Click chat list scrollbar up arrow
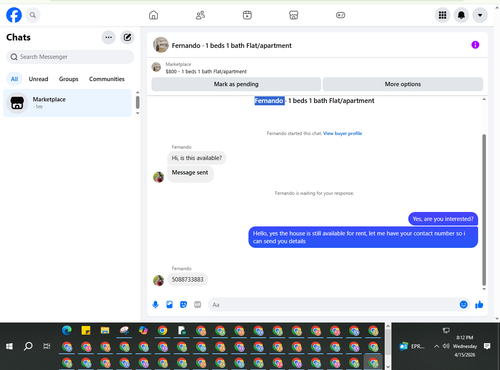 [x=137, y=92]
